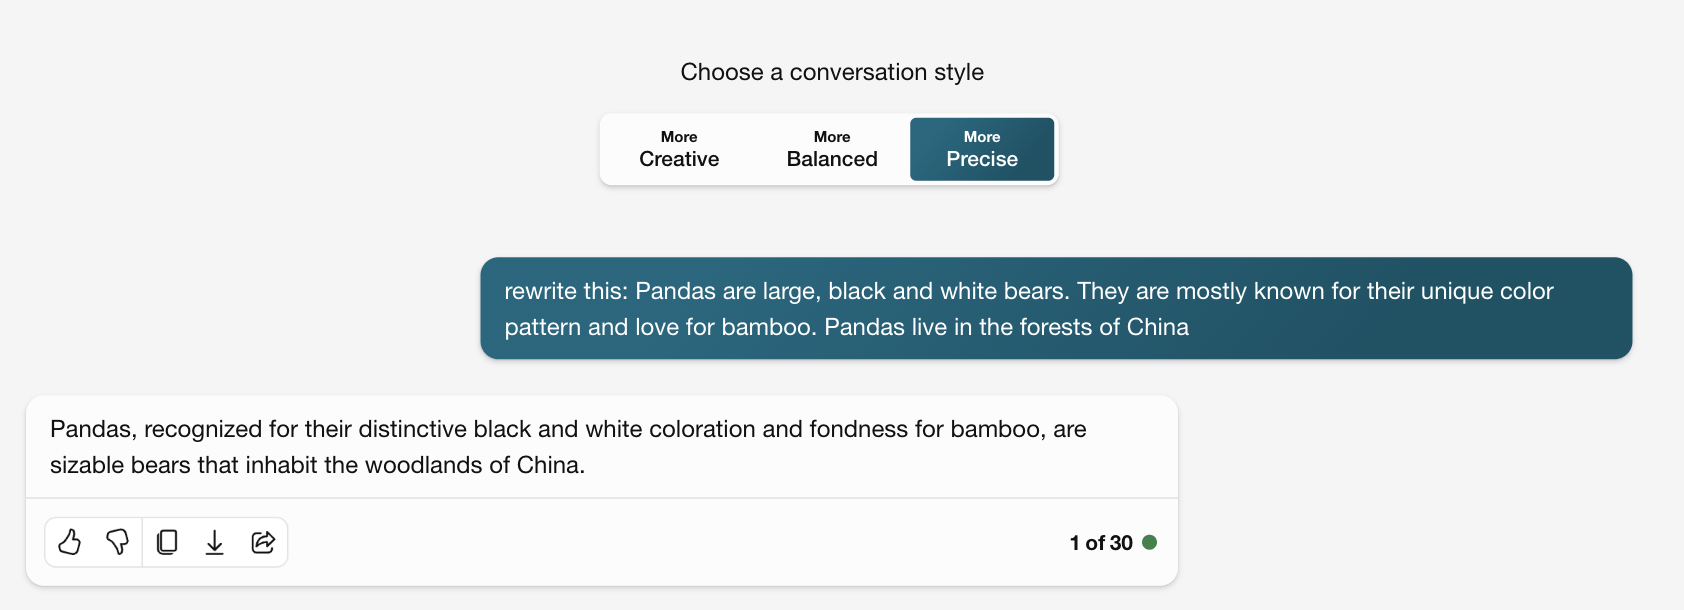The width and height of the screenshot is (1684, 610).
Task: Click the "pattern and love for bamboo" line
Action: (846, 327)
